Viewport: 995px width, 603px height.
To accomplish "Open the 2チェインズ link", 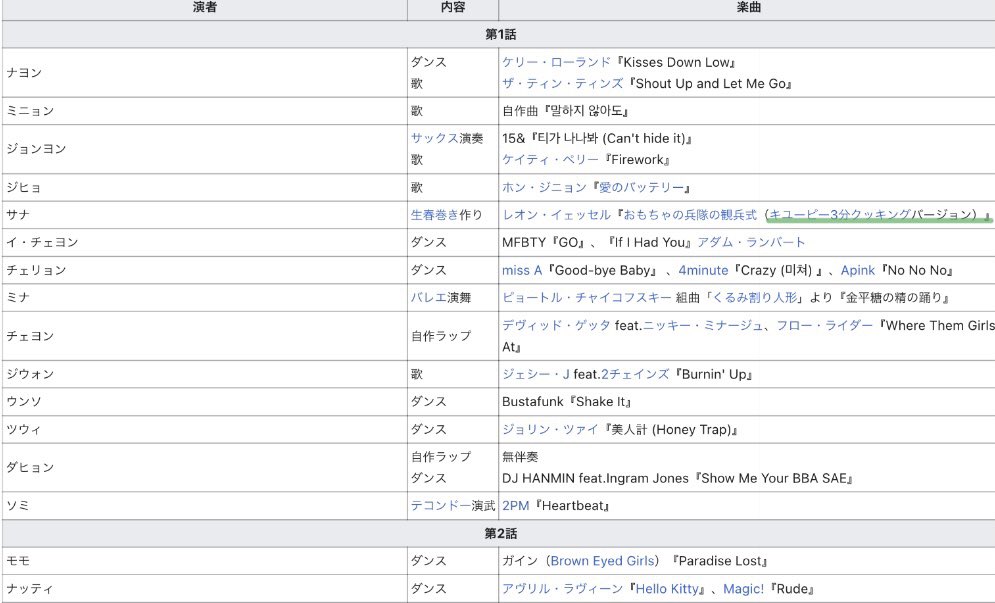I will (635, 374).
